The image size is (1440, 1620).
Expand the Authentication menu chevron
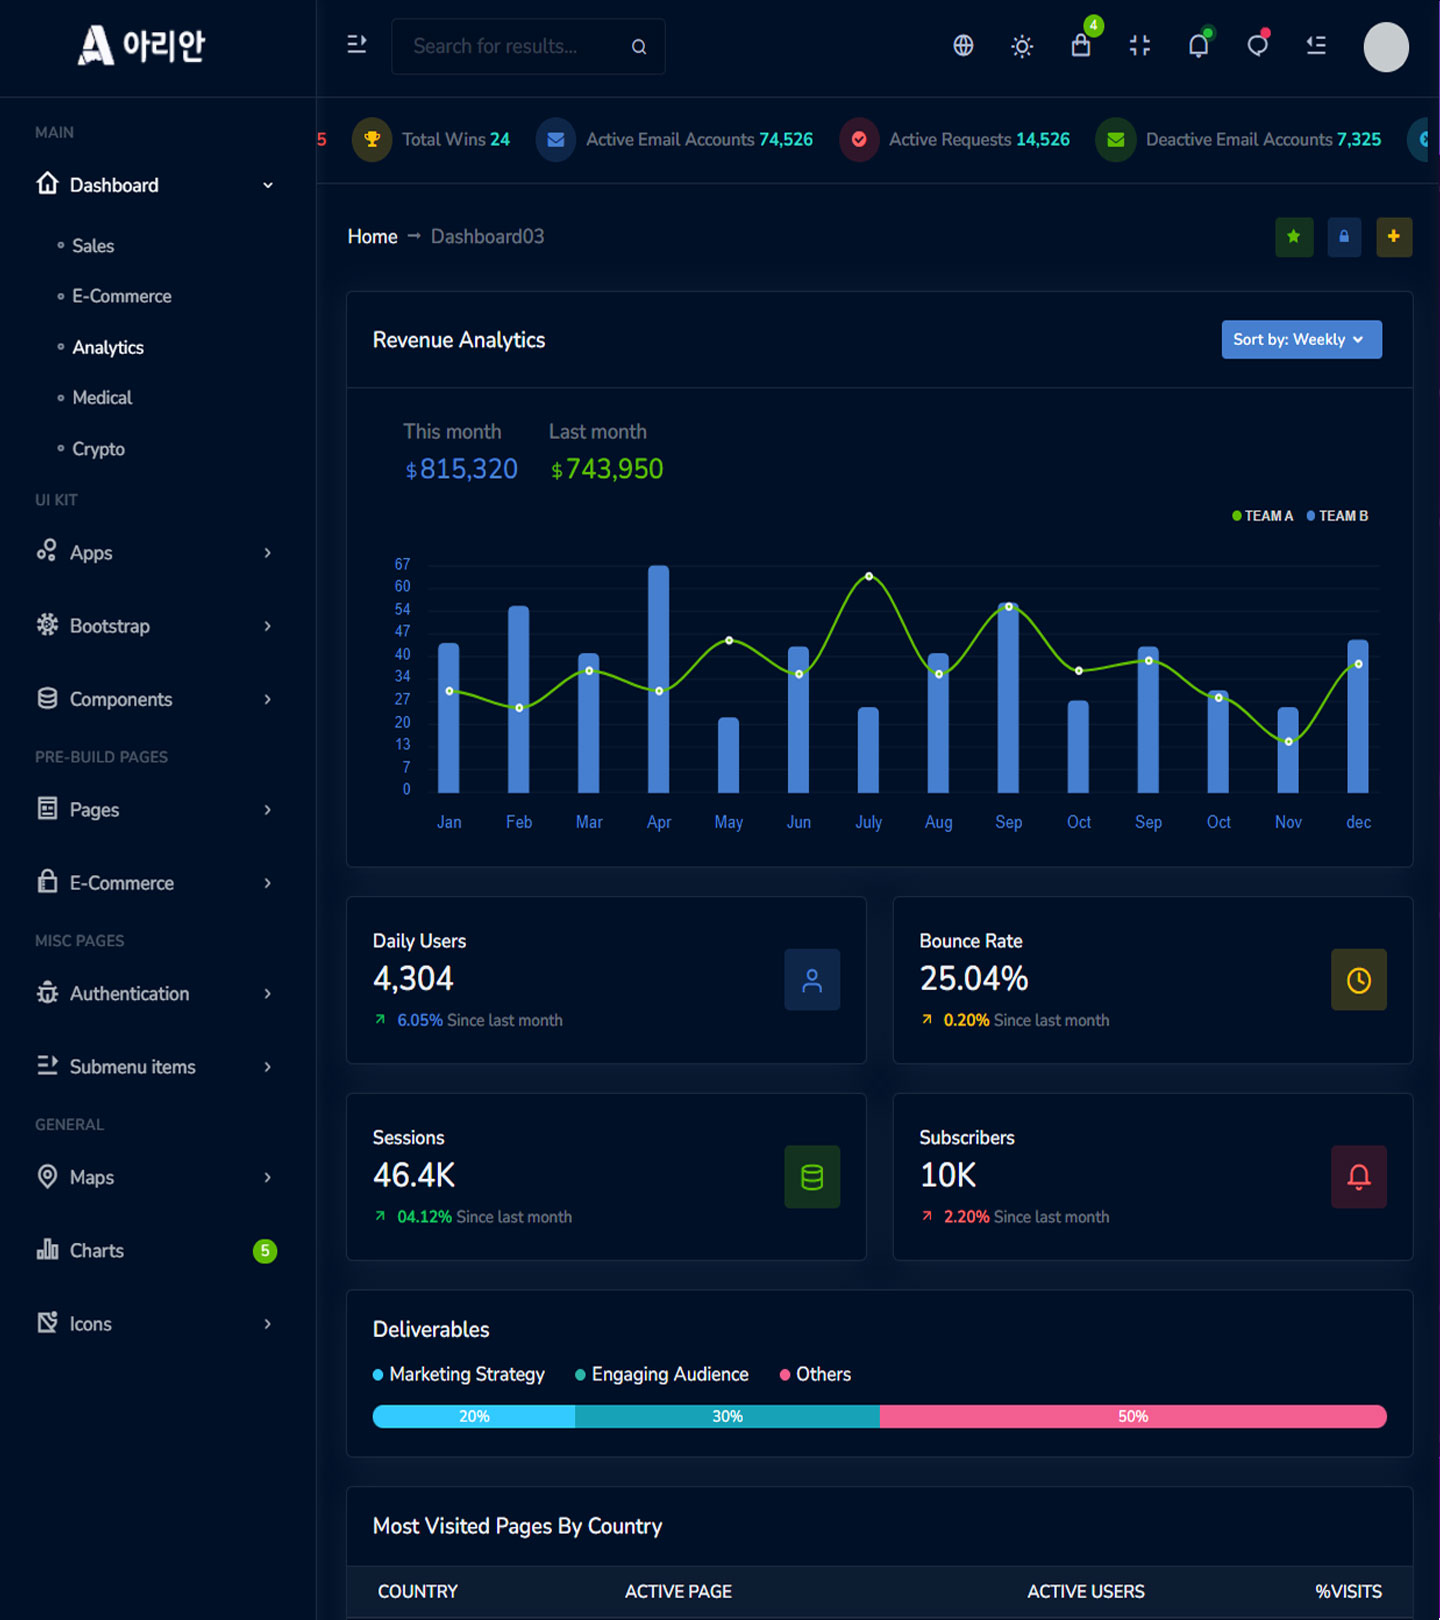tap(268, 994)
